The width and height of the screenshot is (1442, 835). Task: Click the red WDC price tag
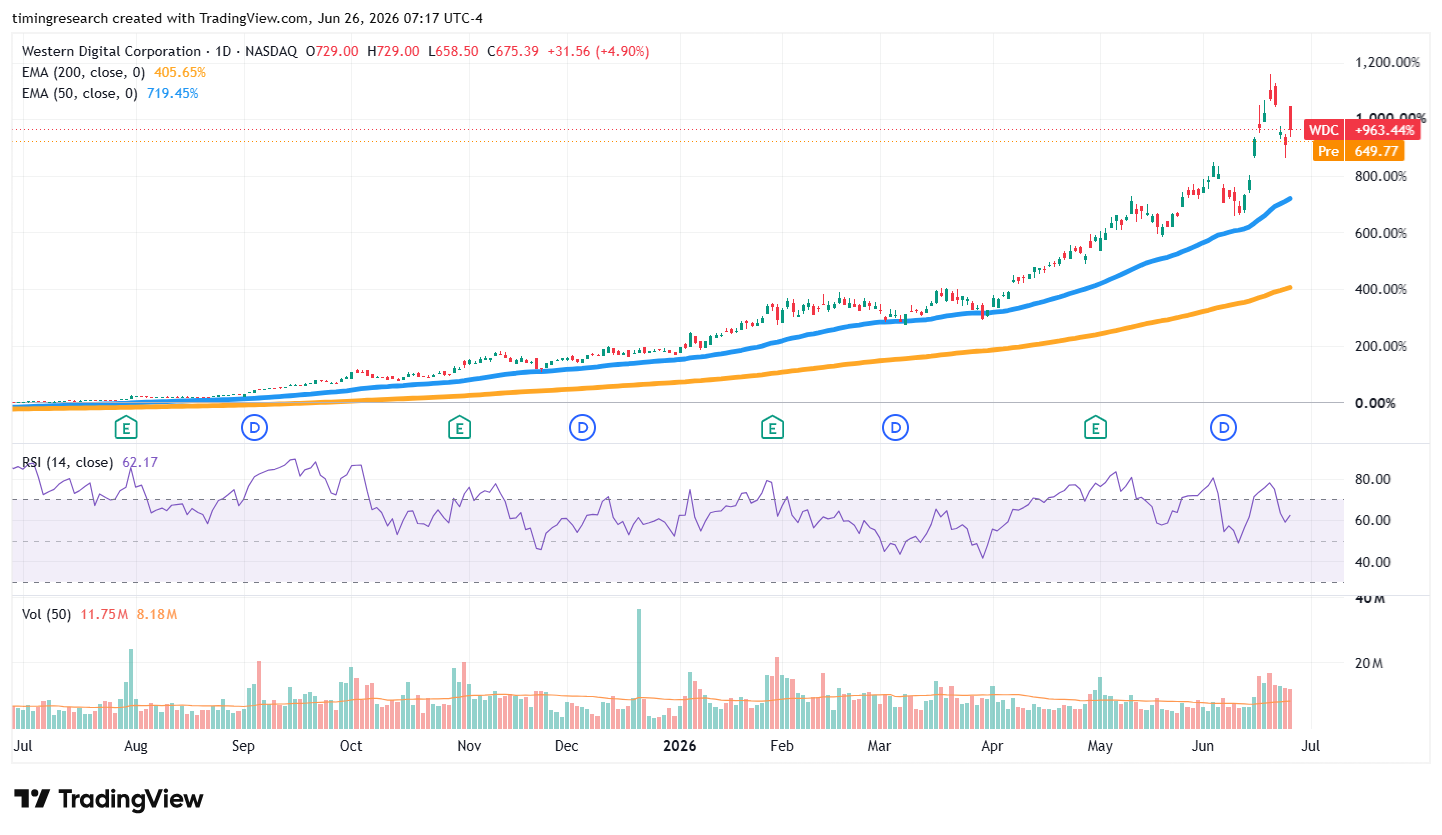1324,130
